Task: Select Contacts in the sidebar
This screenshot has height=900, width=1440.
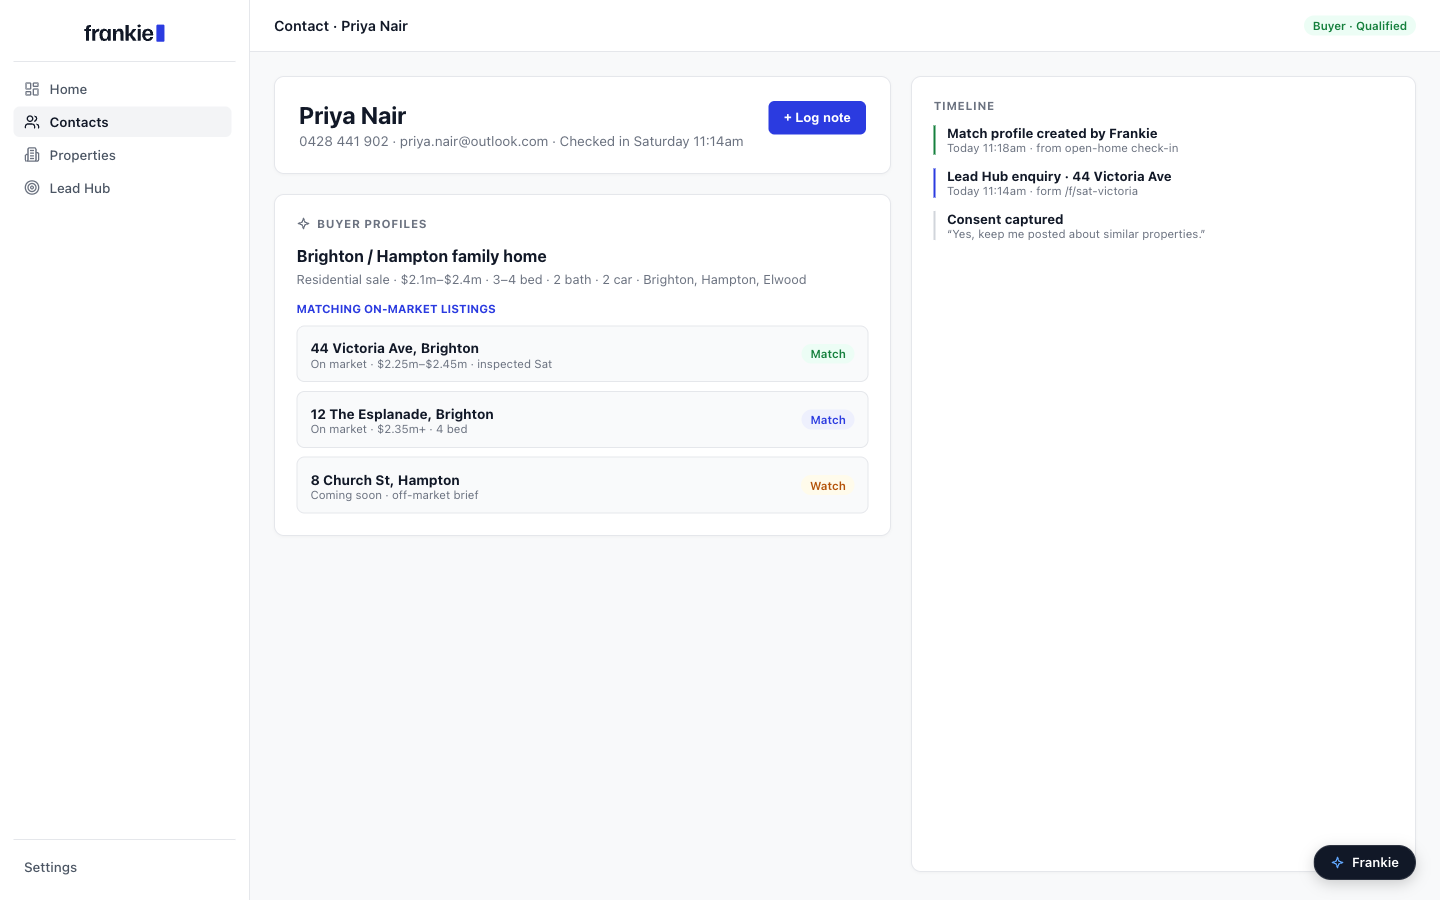Action: pos(122,122)
